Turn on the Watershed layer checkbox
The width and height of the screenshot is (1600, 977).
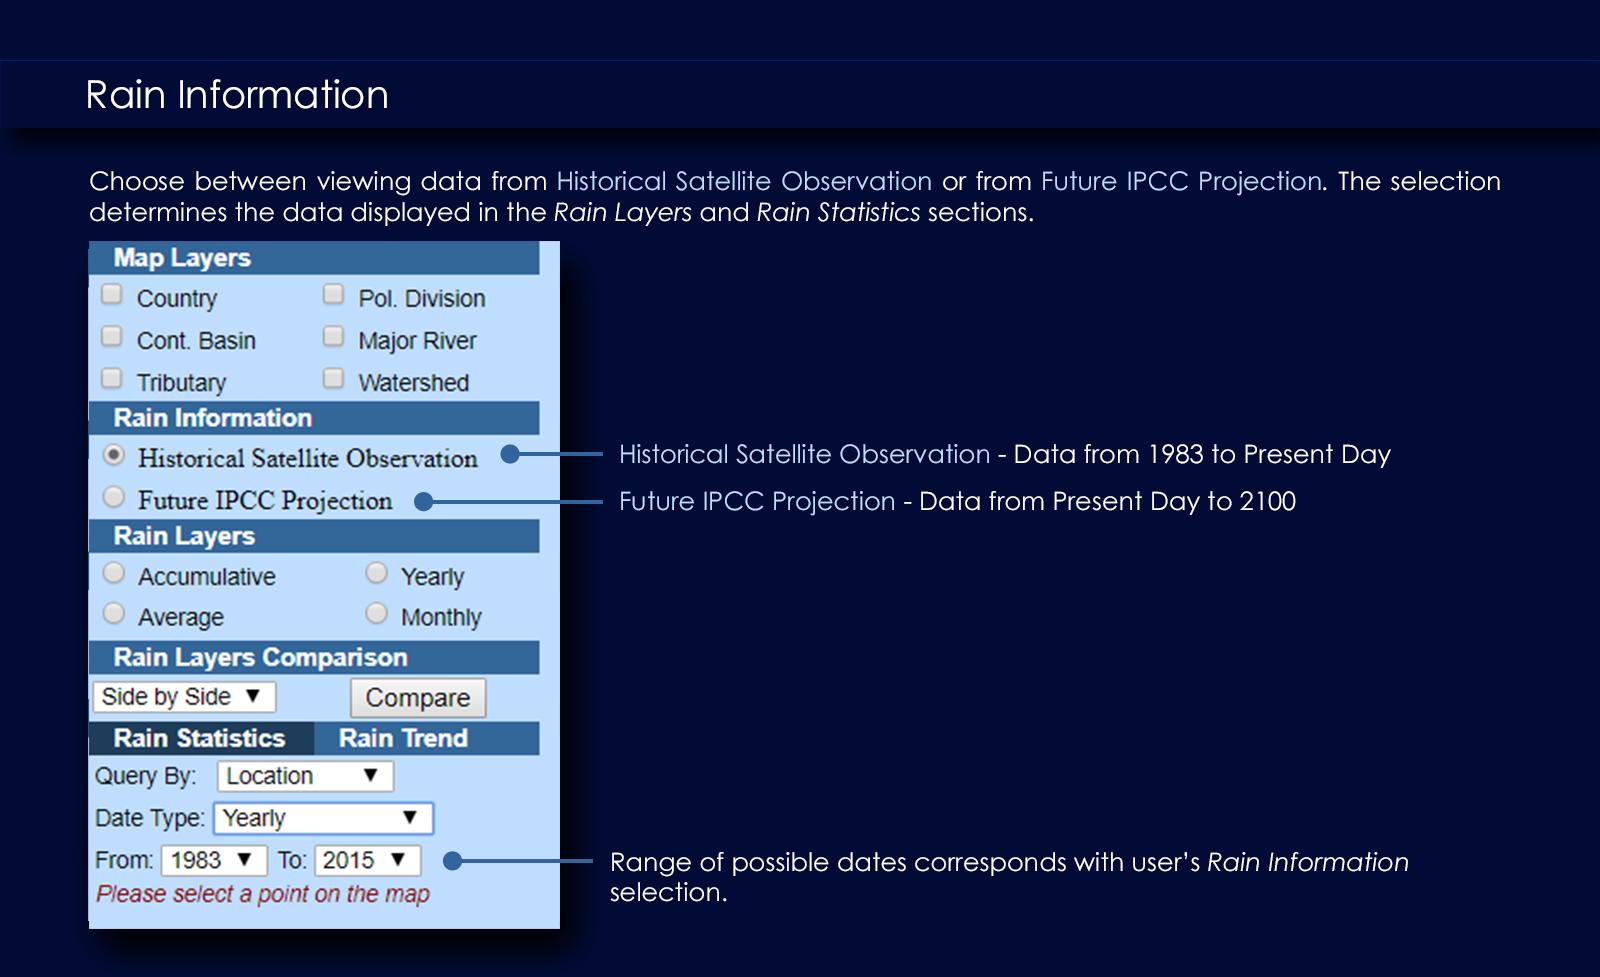click(x=333, y=379)
